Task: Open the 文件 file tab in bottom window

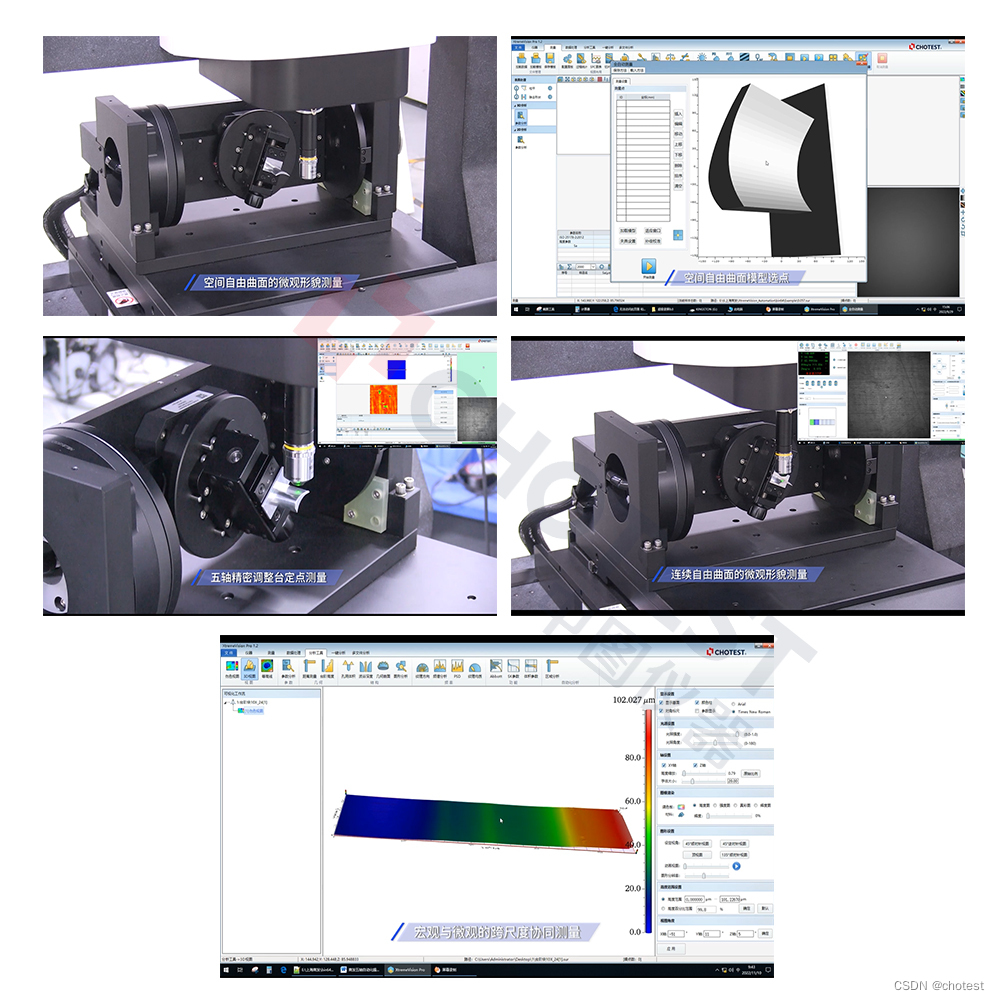Action: [x=229, y=653]
